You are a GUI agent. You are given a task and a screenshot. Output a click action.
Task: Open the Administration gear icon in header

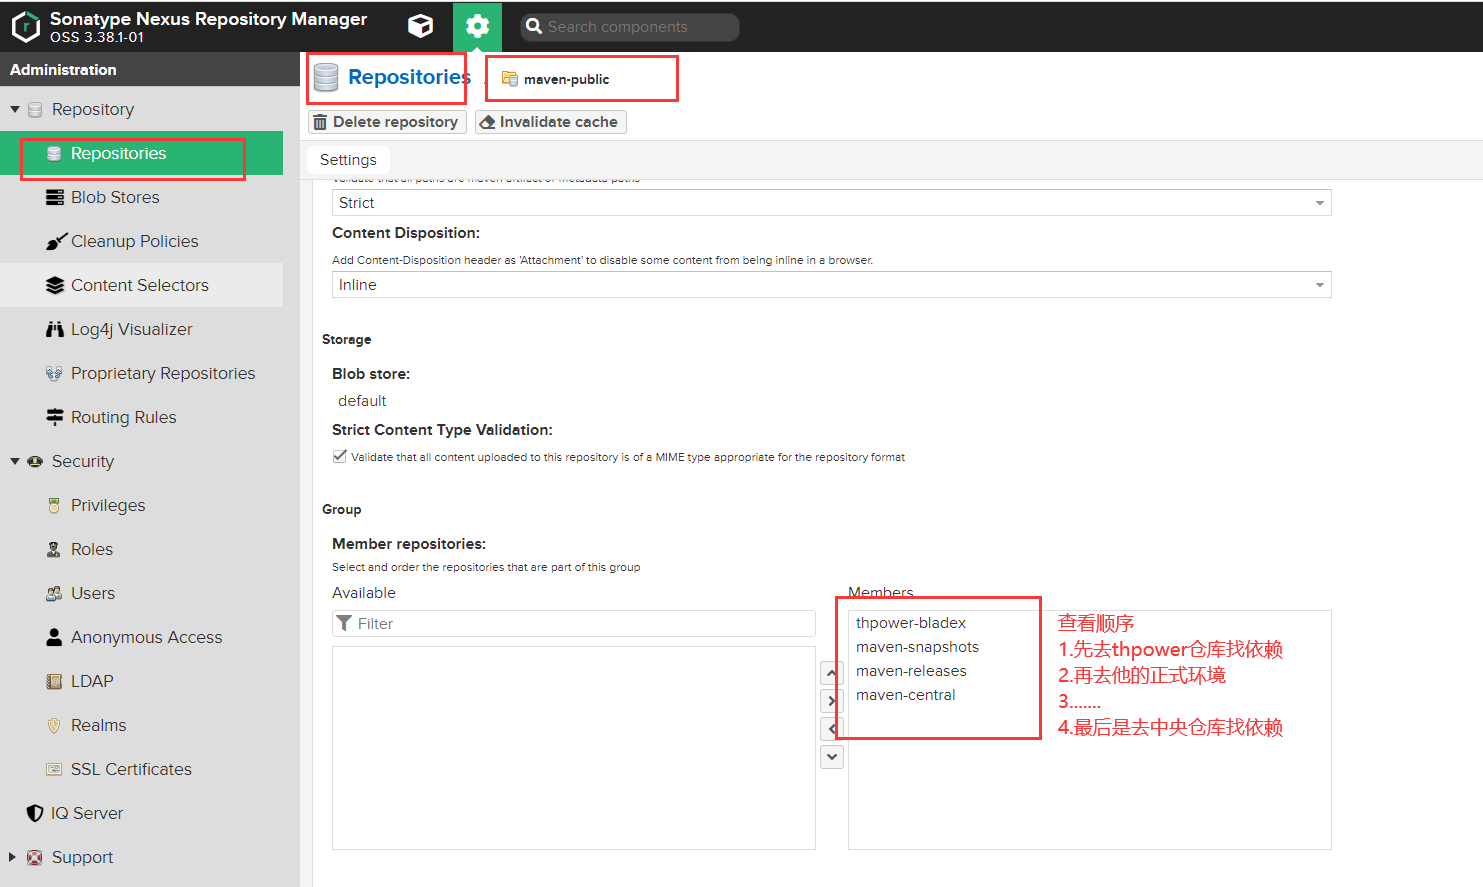477,26
